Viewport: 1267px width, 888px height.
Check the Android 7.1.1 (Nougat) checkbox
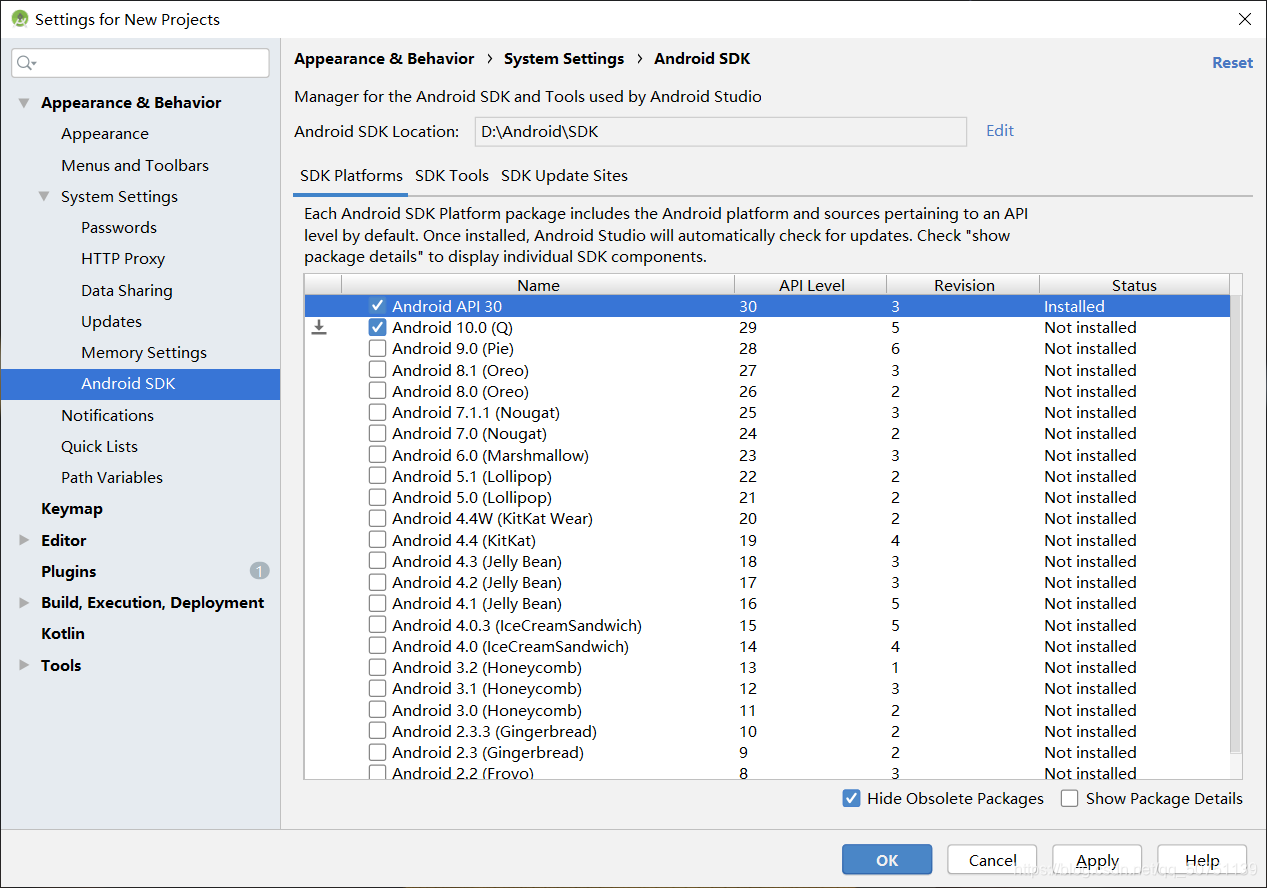(x=377, y=412)
